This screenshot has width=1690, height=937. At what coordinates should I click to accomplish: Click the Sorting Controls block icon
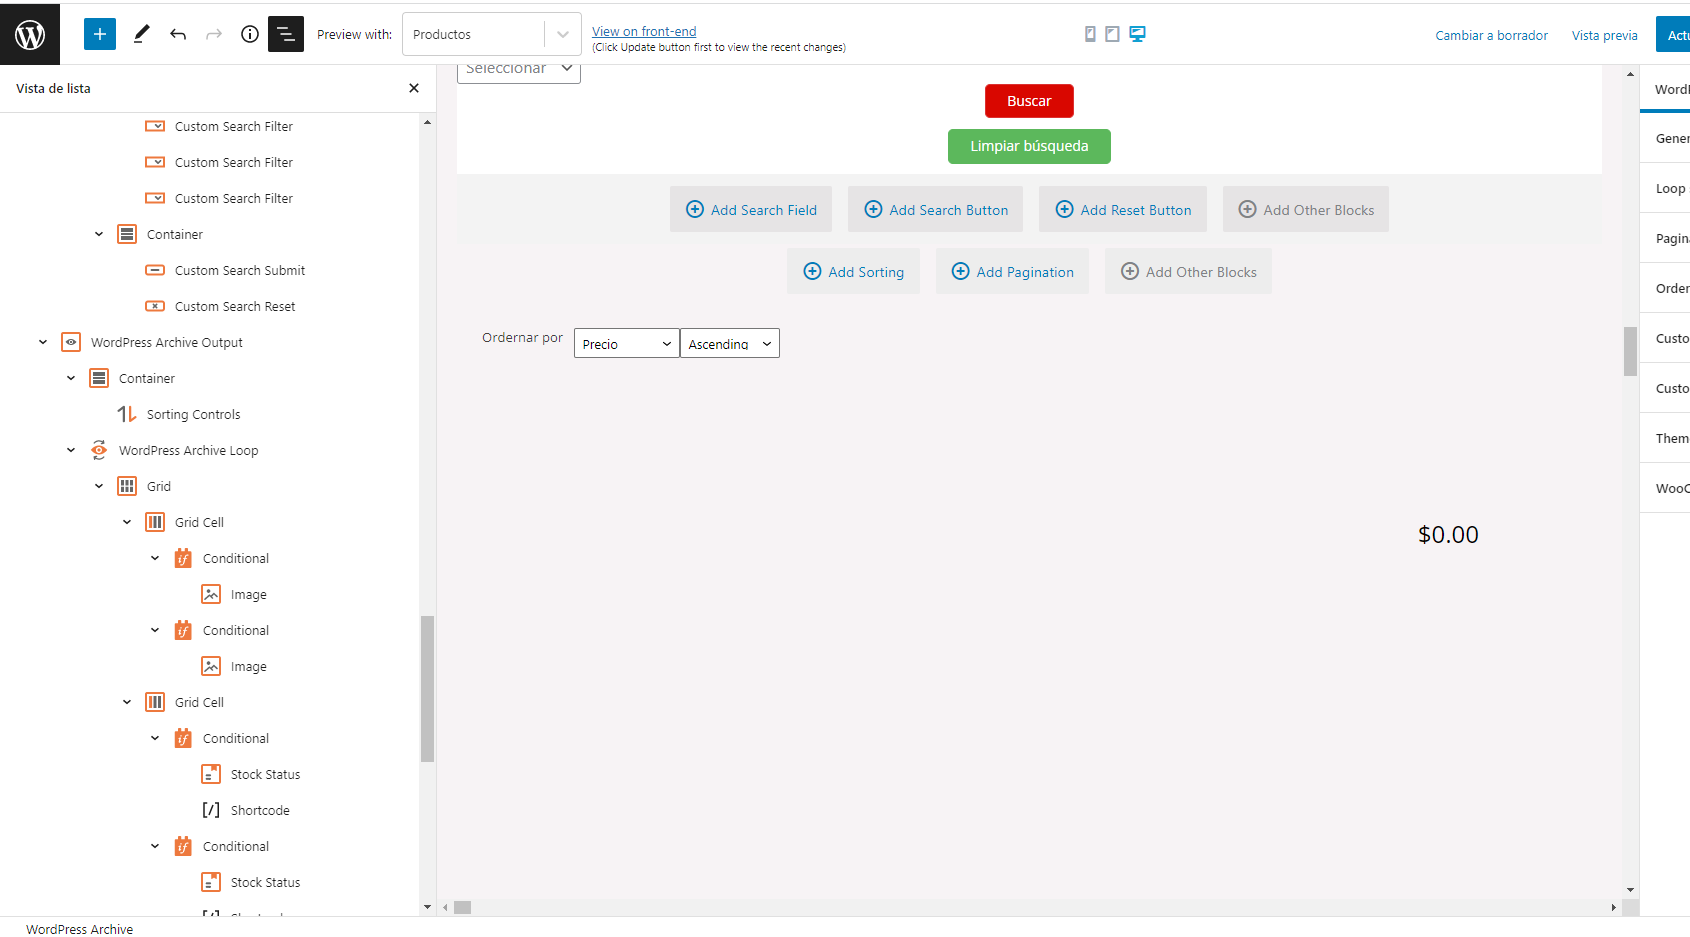(127, 414)
